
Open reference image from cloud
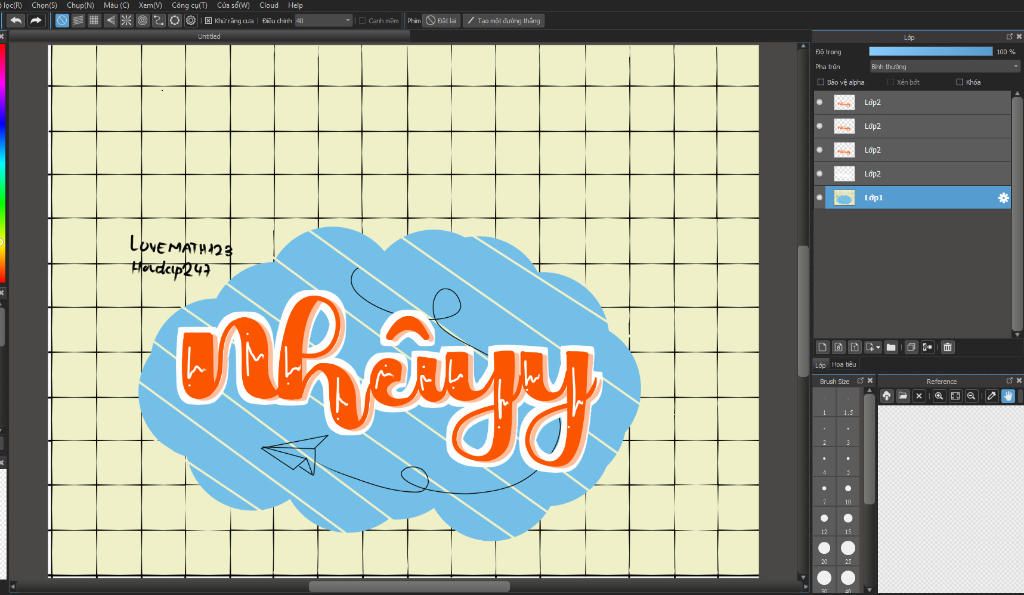[887, 396]
